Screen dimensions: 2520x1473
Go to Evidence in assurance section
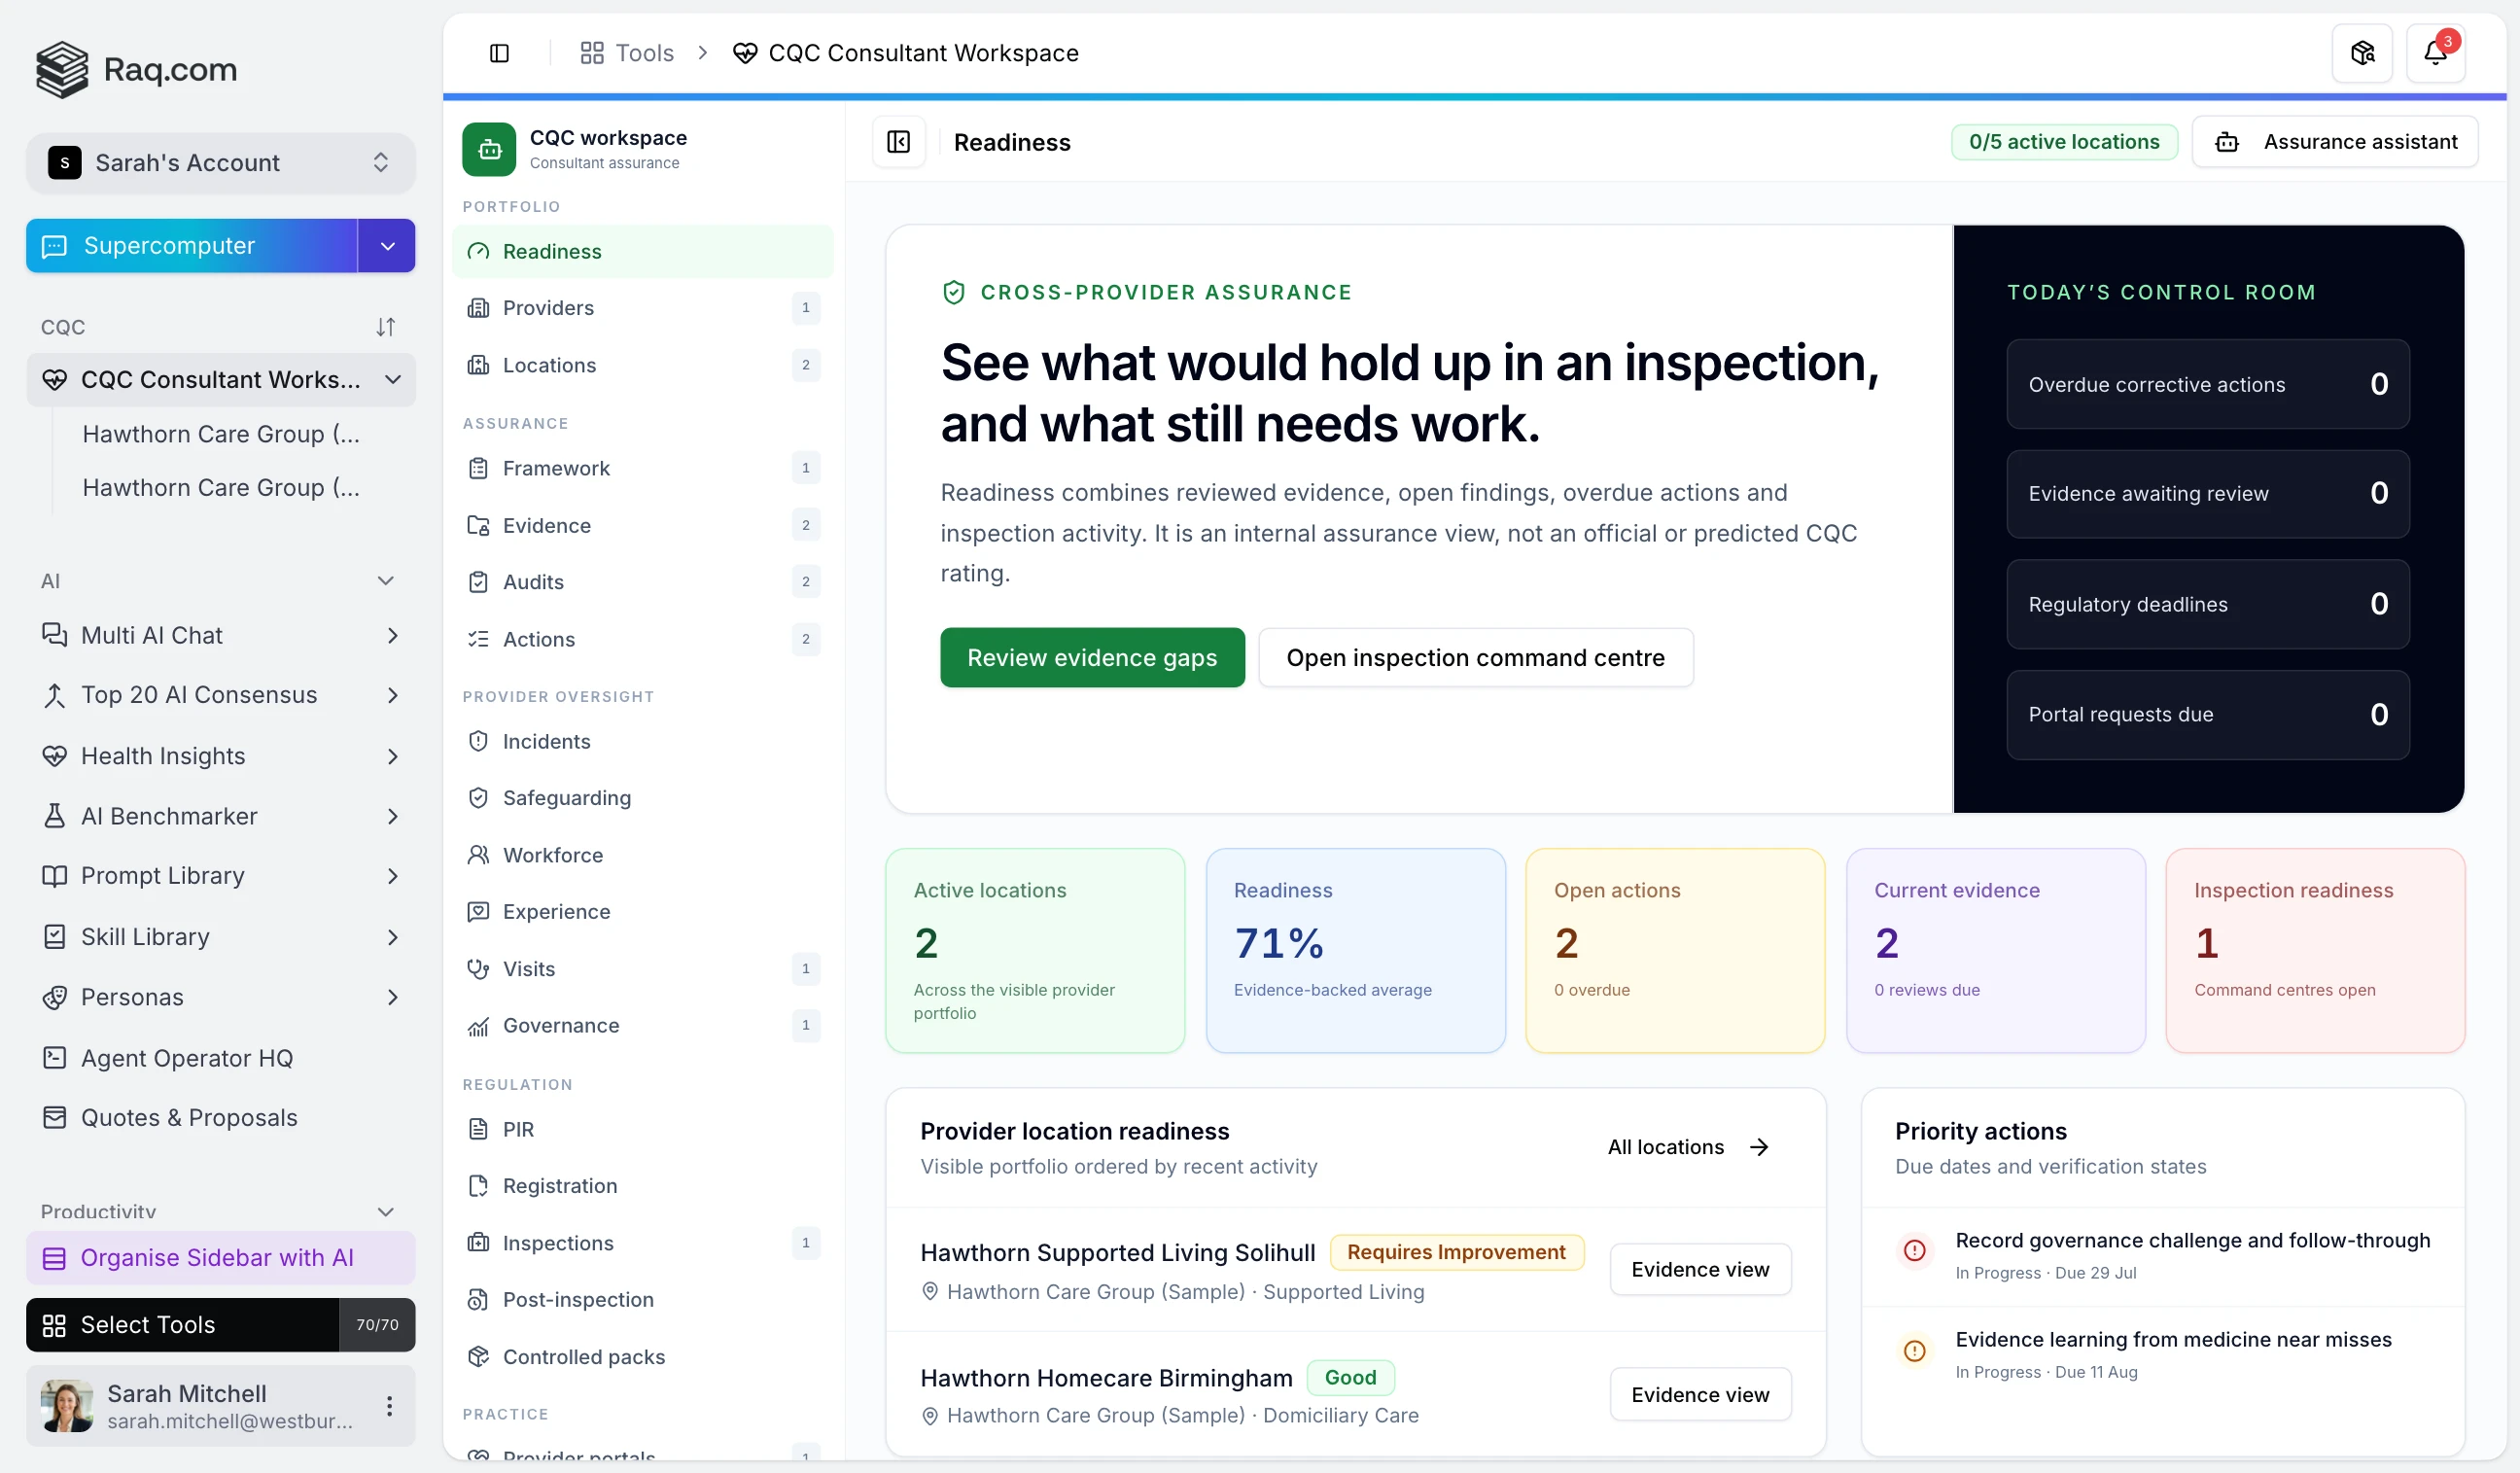click(642, 525)
